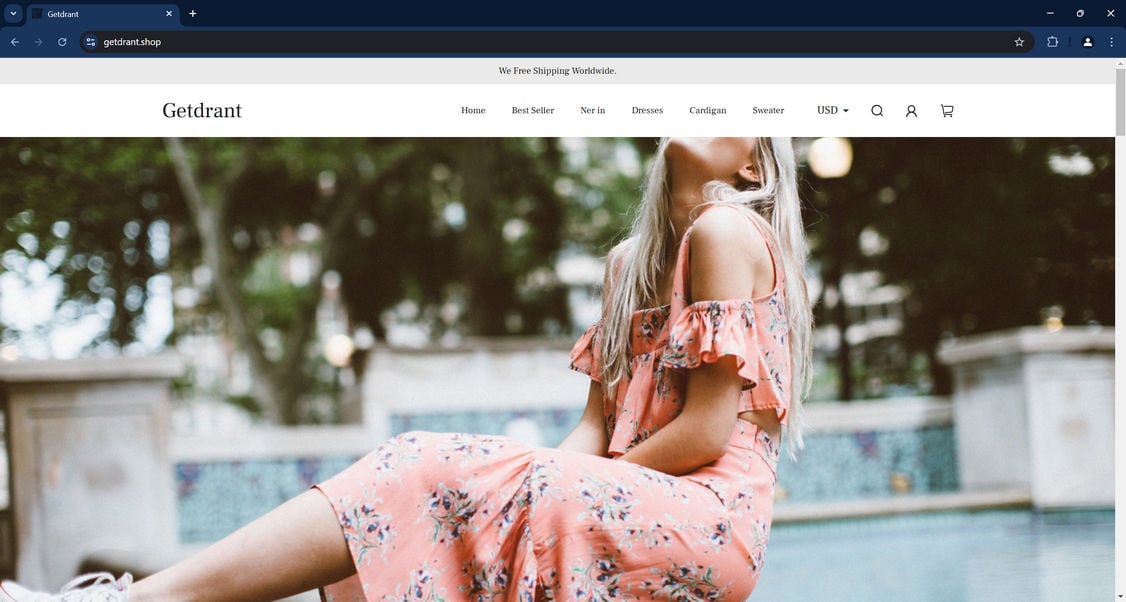The image size is (1126, 602).
Task: Restore down the browser window
Action: click(x=1080, y=14)
